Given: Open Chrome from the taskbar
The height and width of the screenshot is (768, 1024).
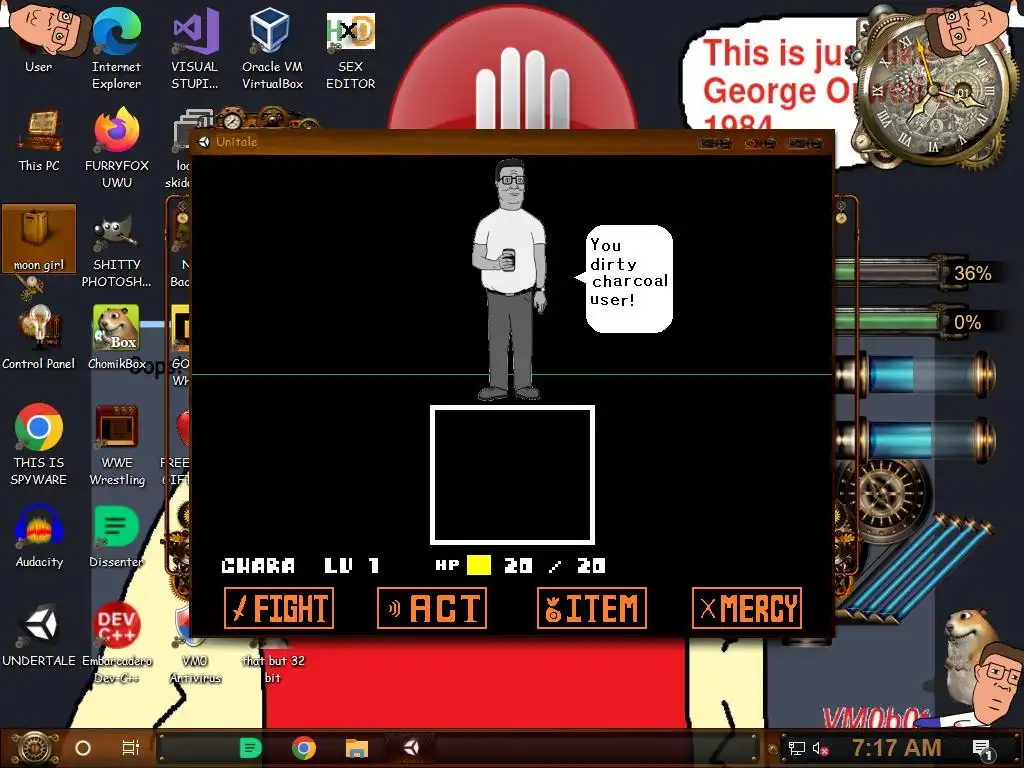Looking at the screenshot, I should tap(304, 748).
